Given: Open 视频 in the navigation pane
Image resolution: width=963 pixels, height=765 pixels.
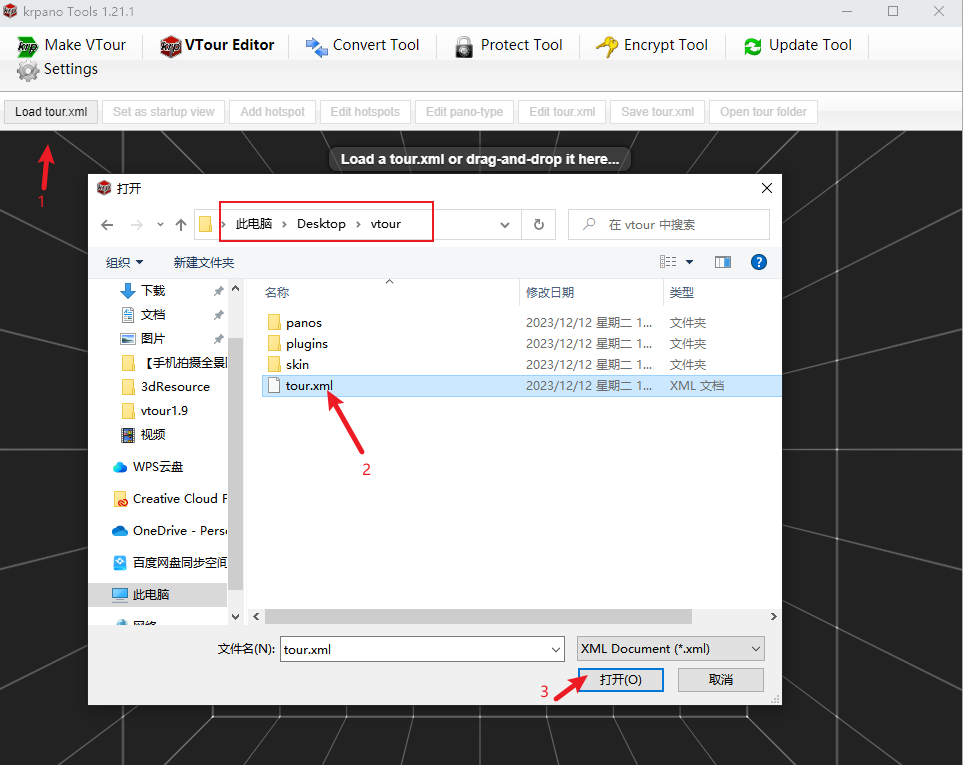Looking at the screenshot, I should 153,435.
